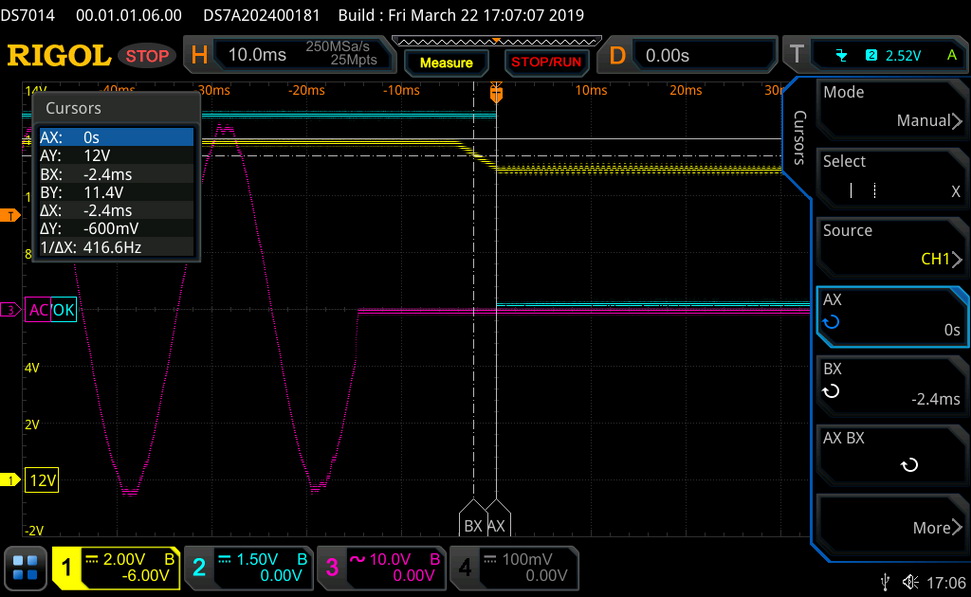
Task: Click the falling edge trigger icon
Action: coord(841,56)
